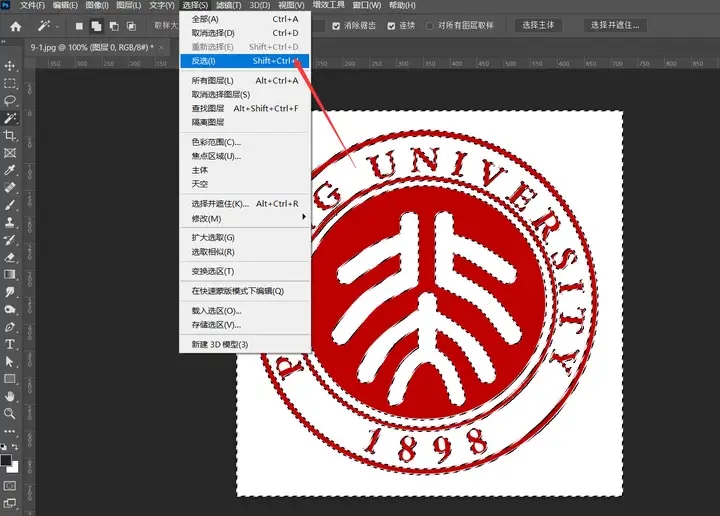Reset to default foreground and background colors

coord(4,446)
